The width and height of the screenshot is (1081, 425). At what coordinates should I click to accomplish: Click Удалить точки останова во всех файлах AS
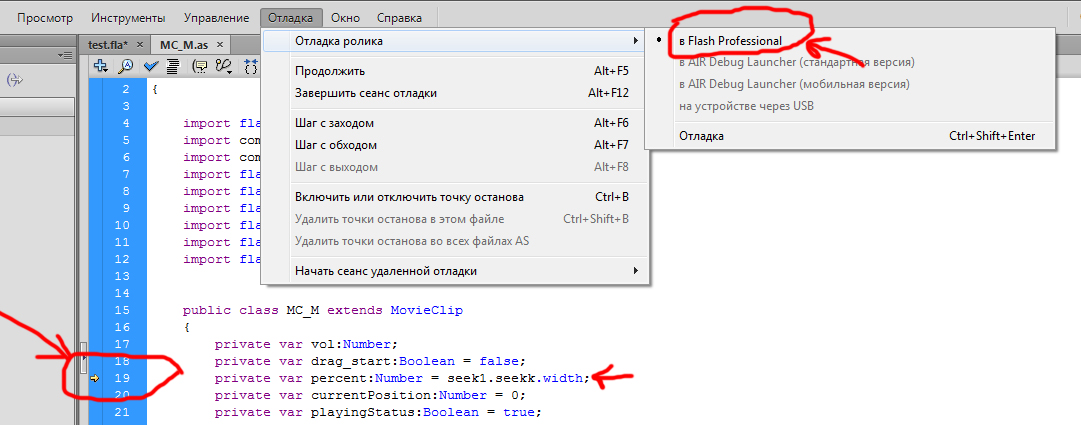pyautogui.click(x=453, y=241)
